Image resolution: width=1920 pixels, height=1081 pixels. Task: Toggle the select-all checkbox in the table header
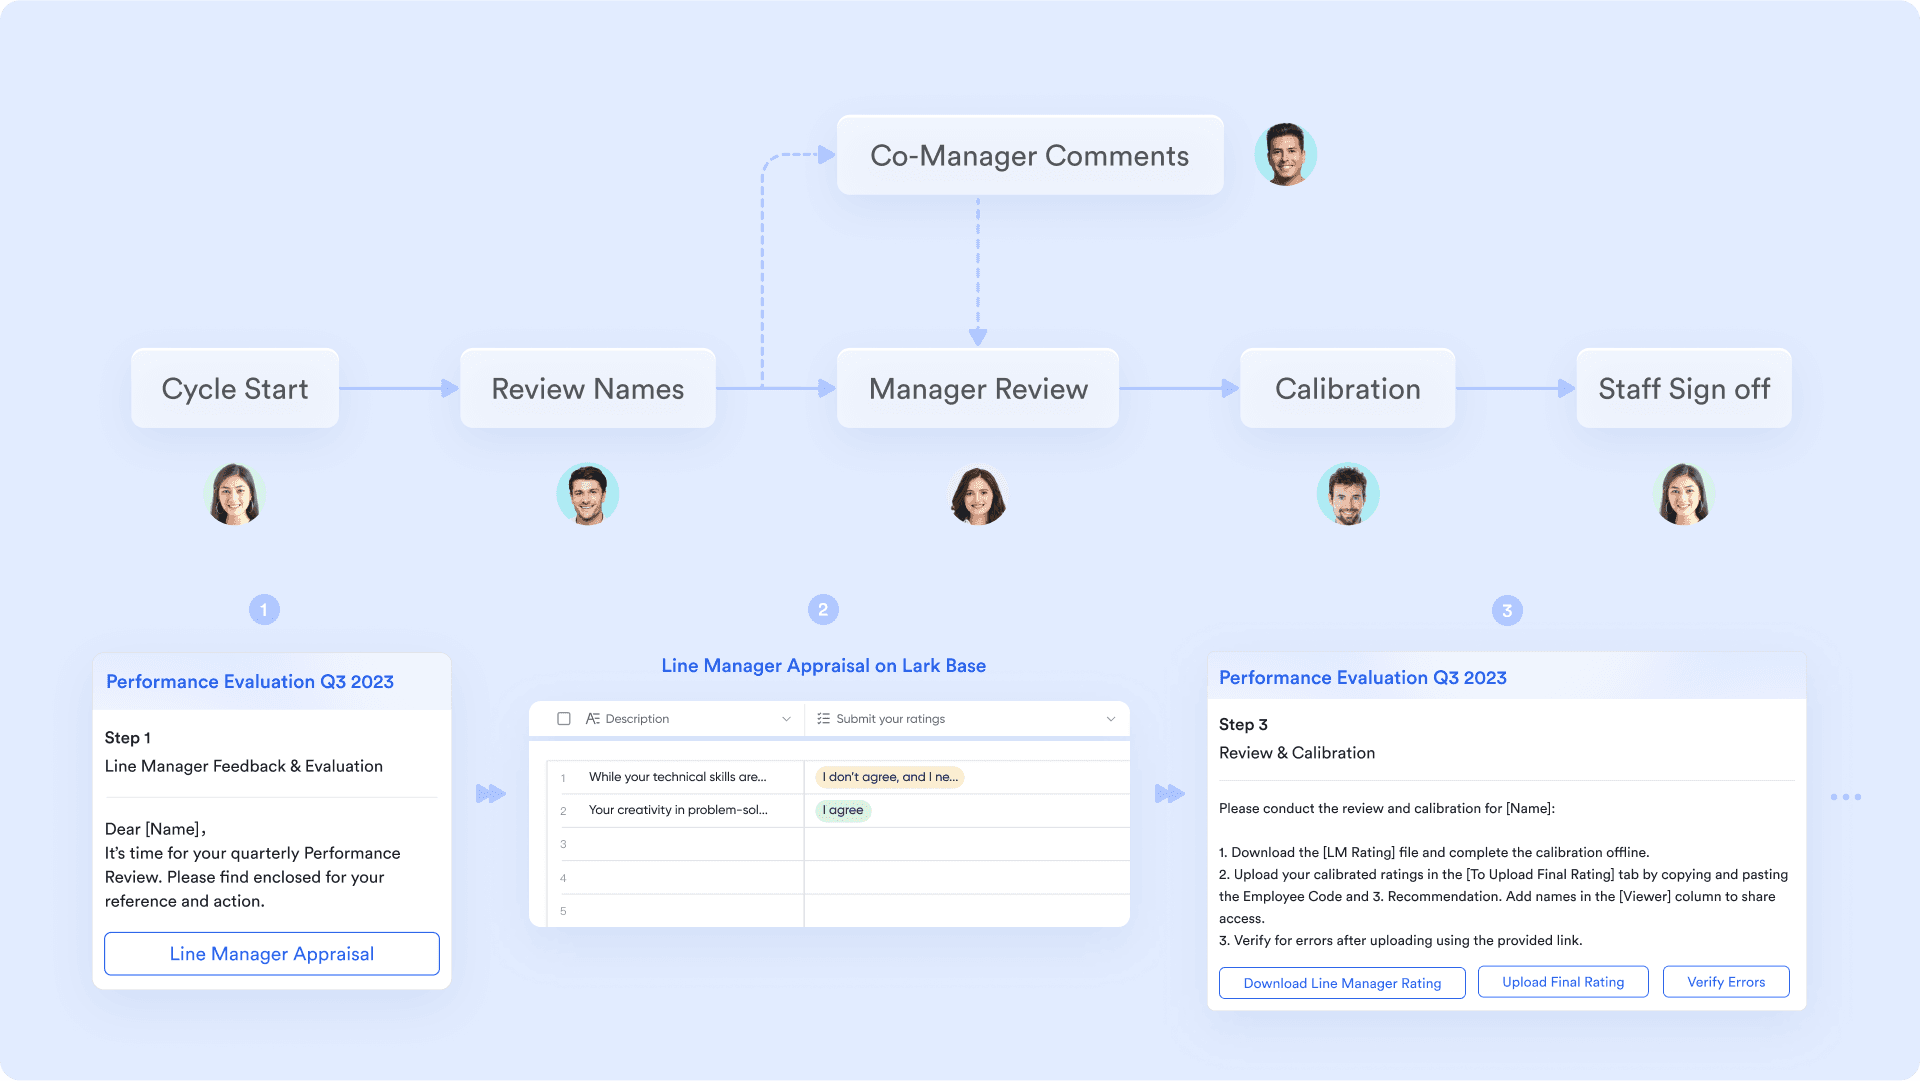[x=563, y=718]
